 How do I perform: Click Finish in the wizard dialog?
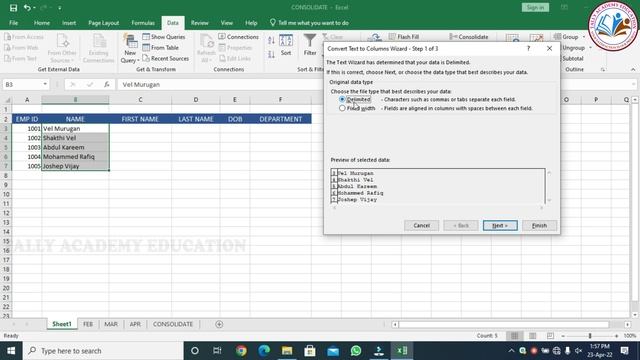coord(539,225)
